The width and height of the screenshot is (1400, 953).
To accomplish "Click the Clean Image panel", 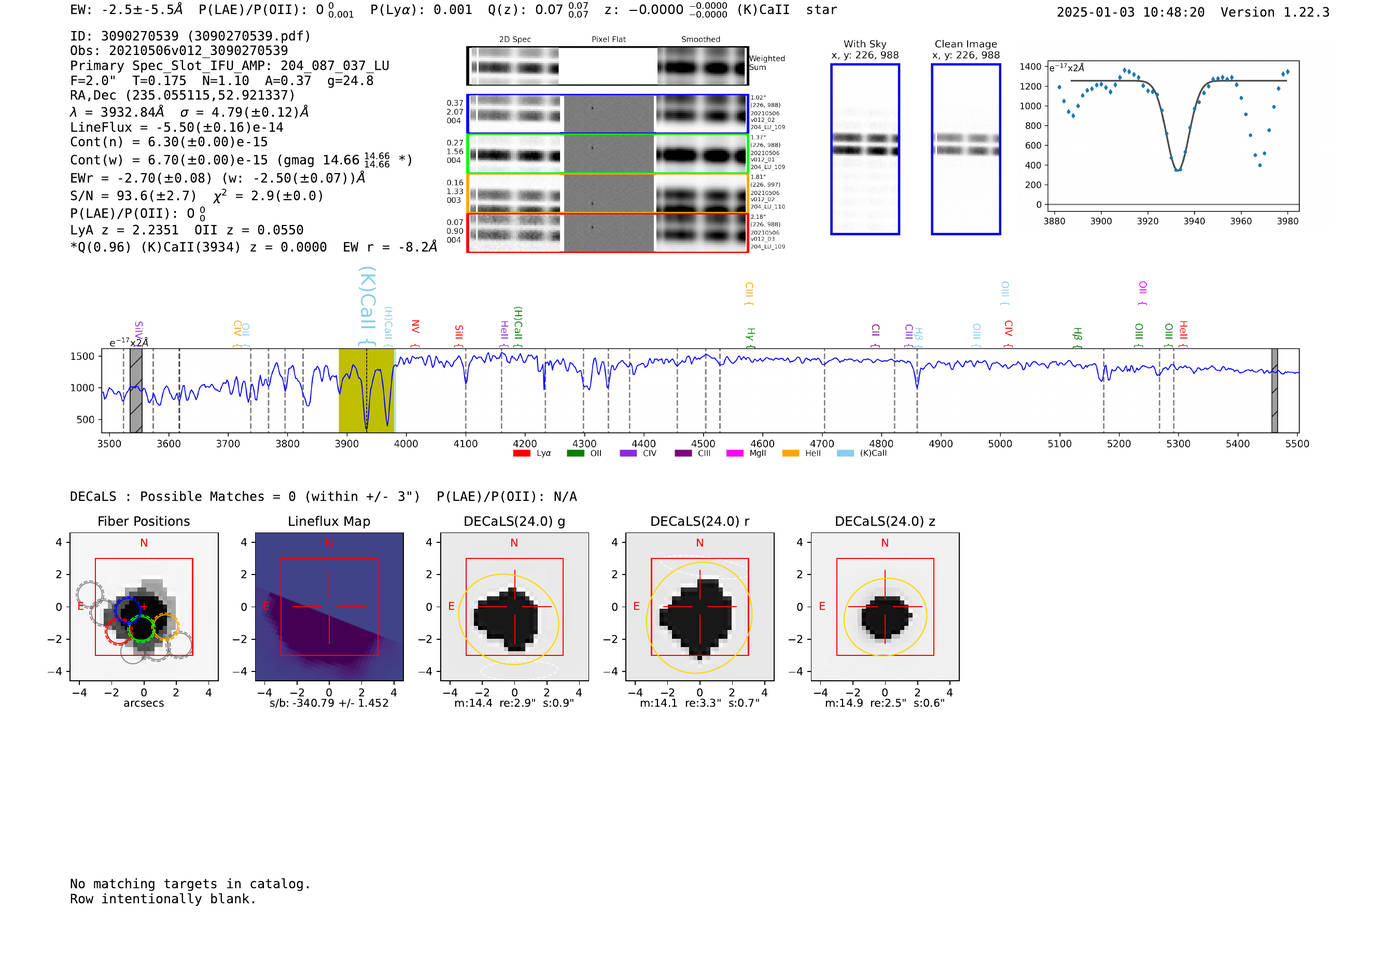I will click(966, 149).
